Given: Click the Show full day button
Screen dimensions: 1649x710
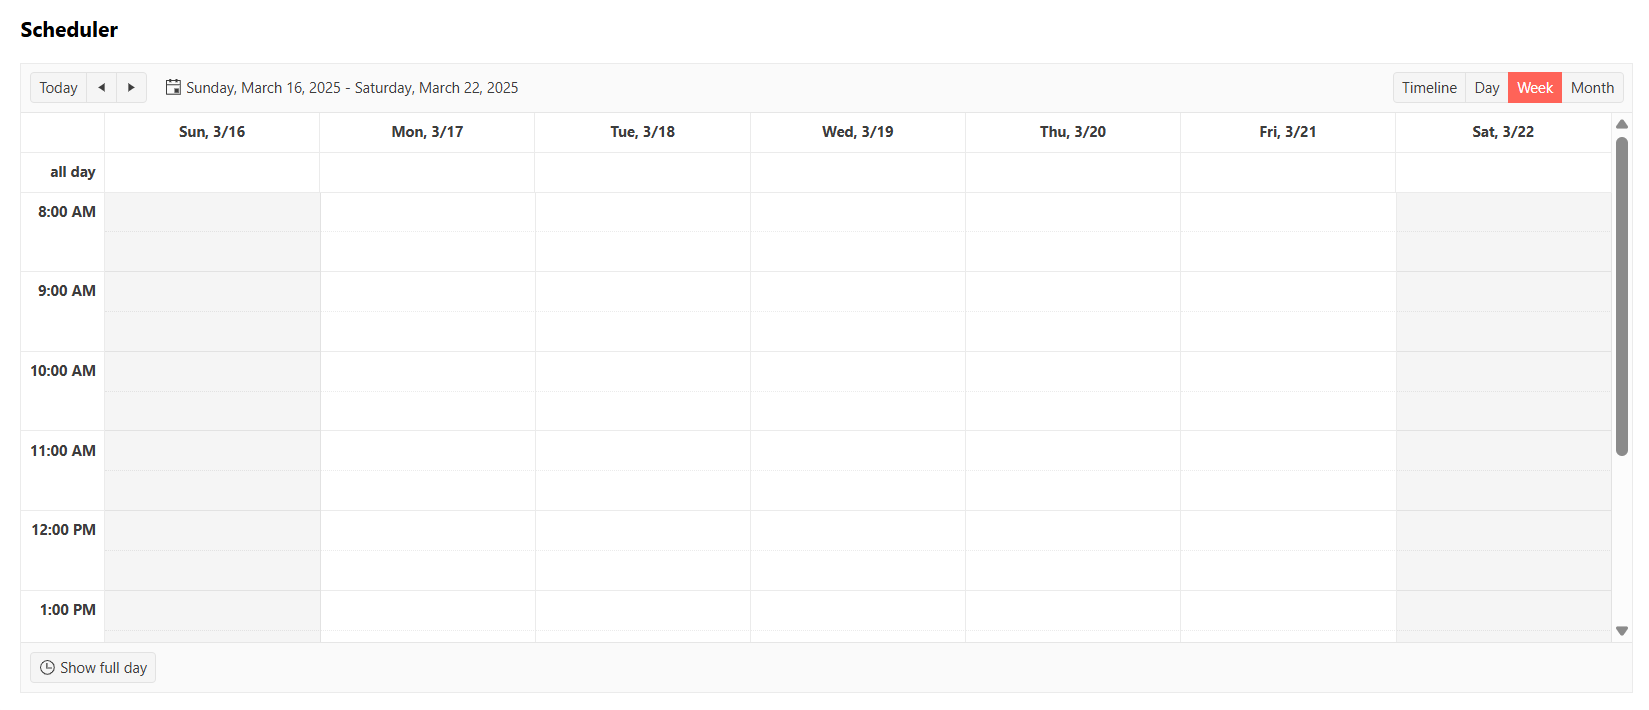Looking at the screenshot, I should tap(93, 668).
